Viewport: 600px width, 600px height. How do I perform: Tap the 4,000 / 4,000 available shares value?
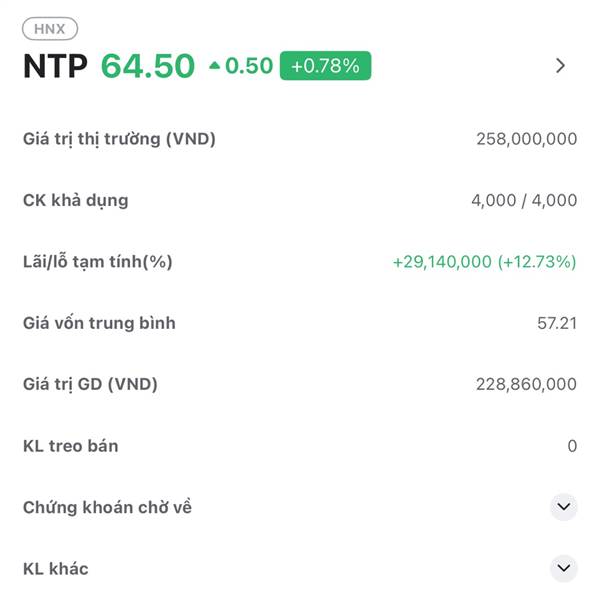click(524, 200)
